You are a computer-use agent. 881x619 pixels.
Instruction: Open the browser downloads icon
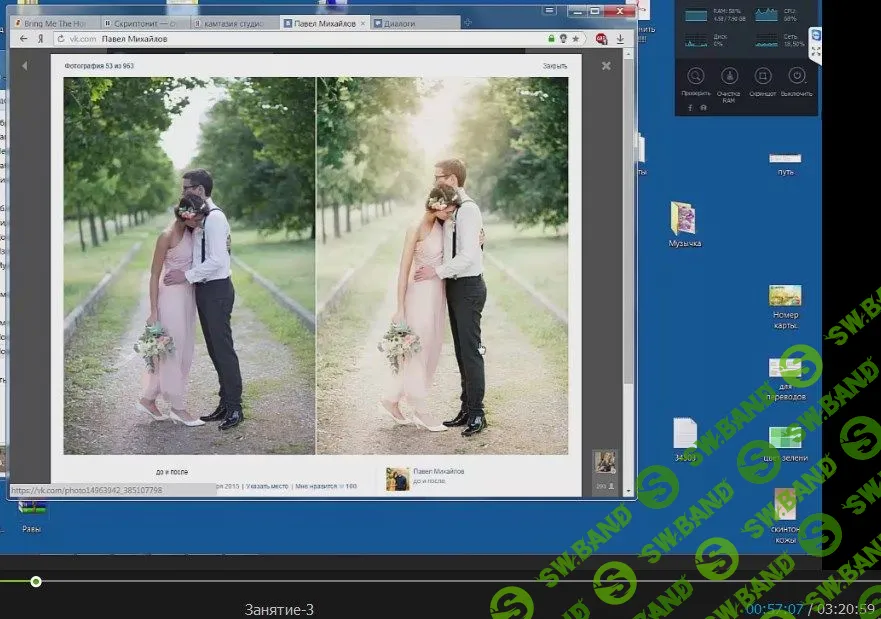pyautogui.click(x=620, y=38)
